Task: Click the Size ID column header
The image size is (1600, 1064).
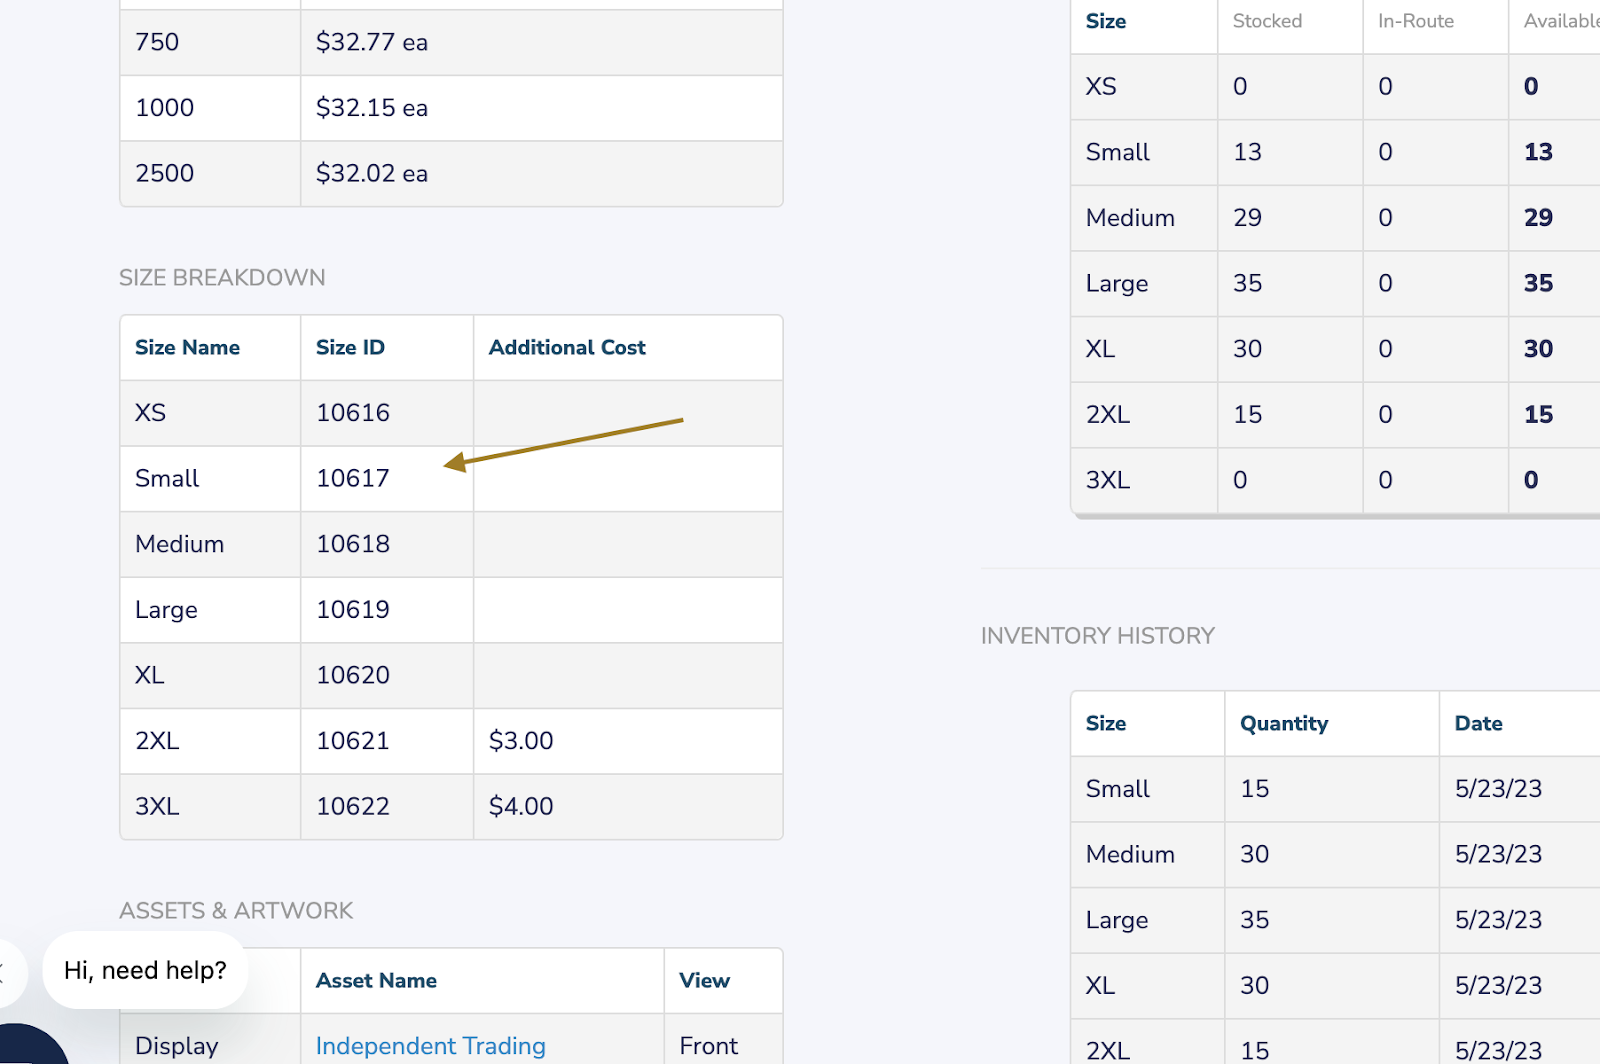Action: point(350,347)
